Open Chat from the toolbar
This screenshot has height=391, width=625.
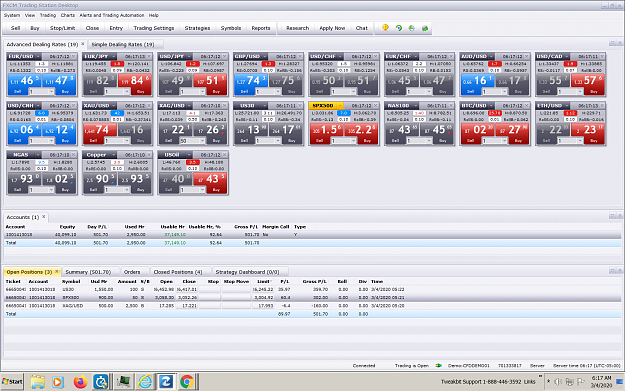[362, 28]
